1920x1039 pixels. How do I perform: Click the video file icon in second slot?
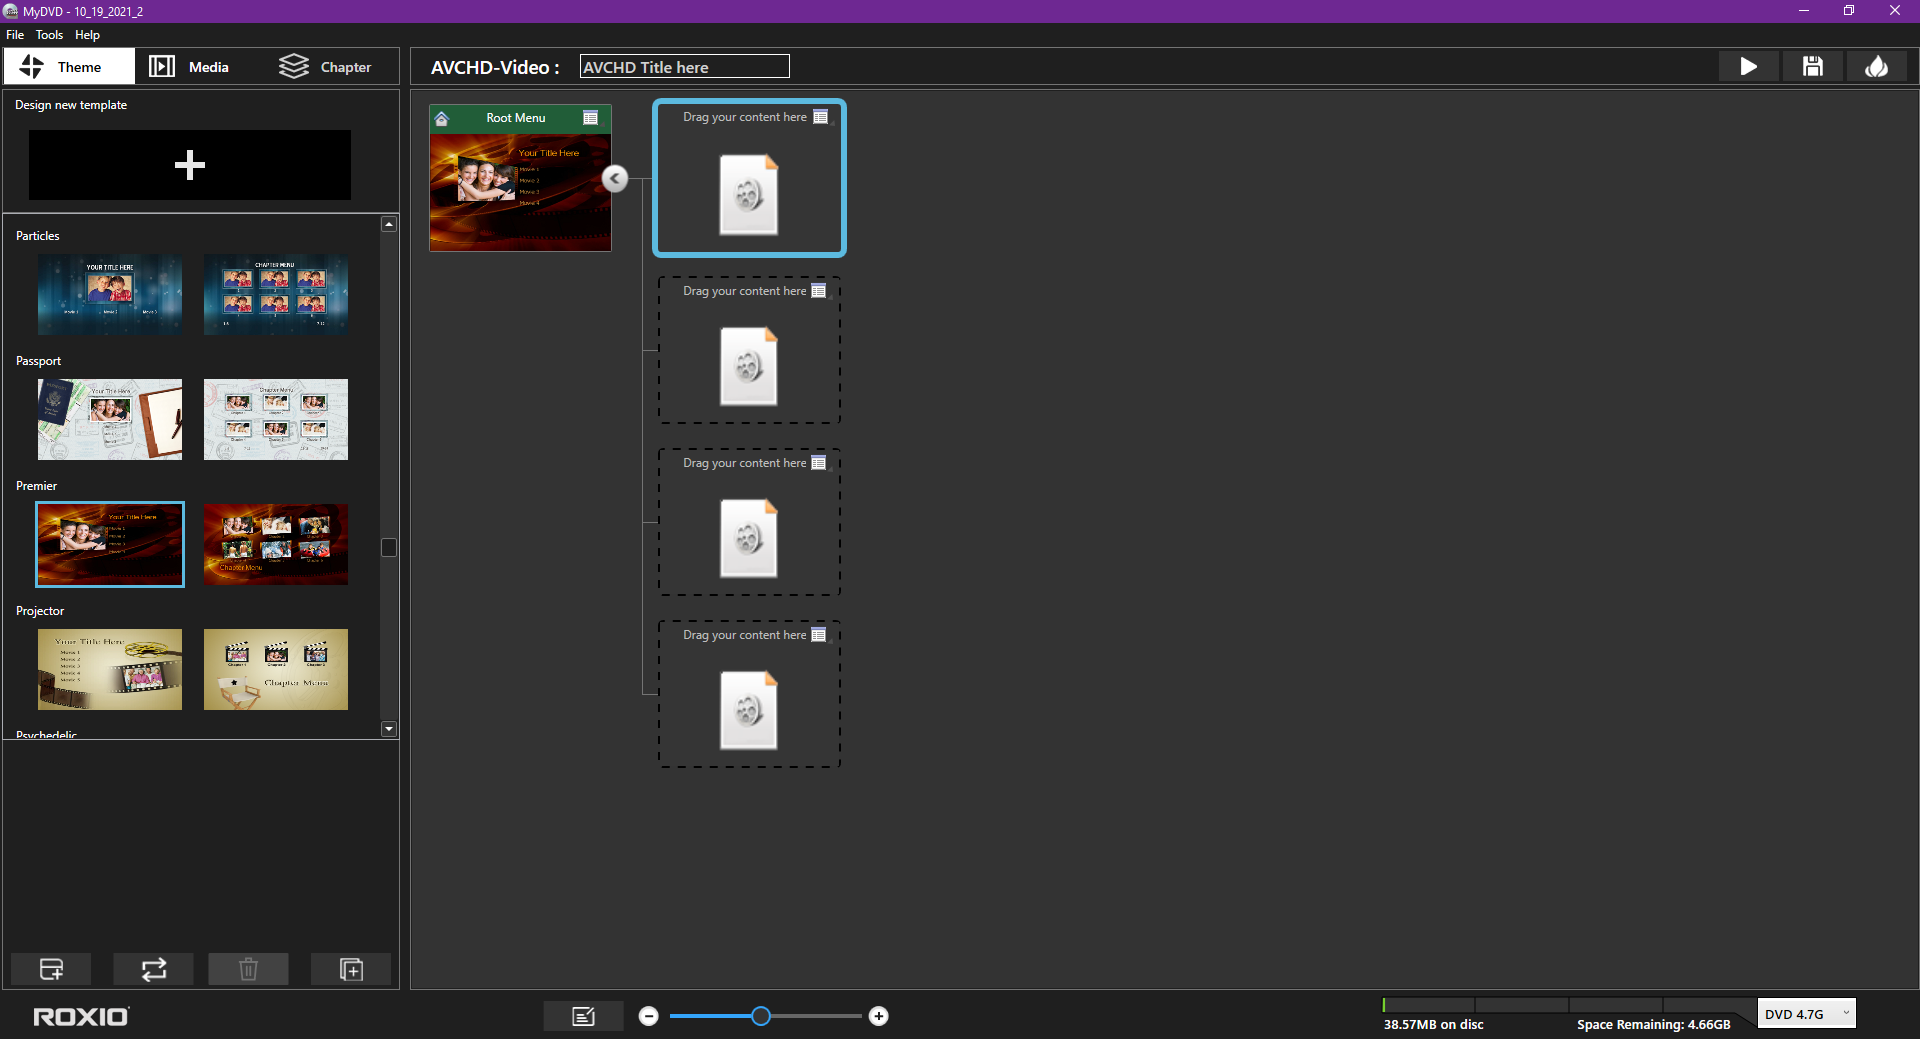pos(749,366)
